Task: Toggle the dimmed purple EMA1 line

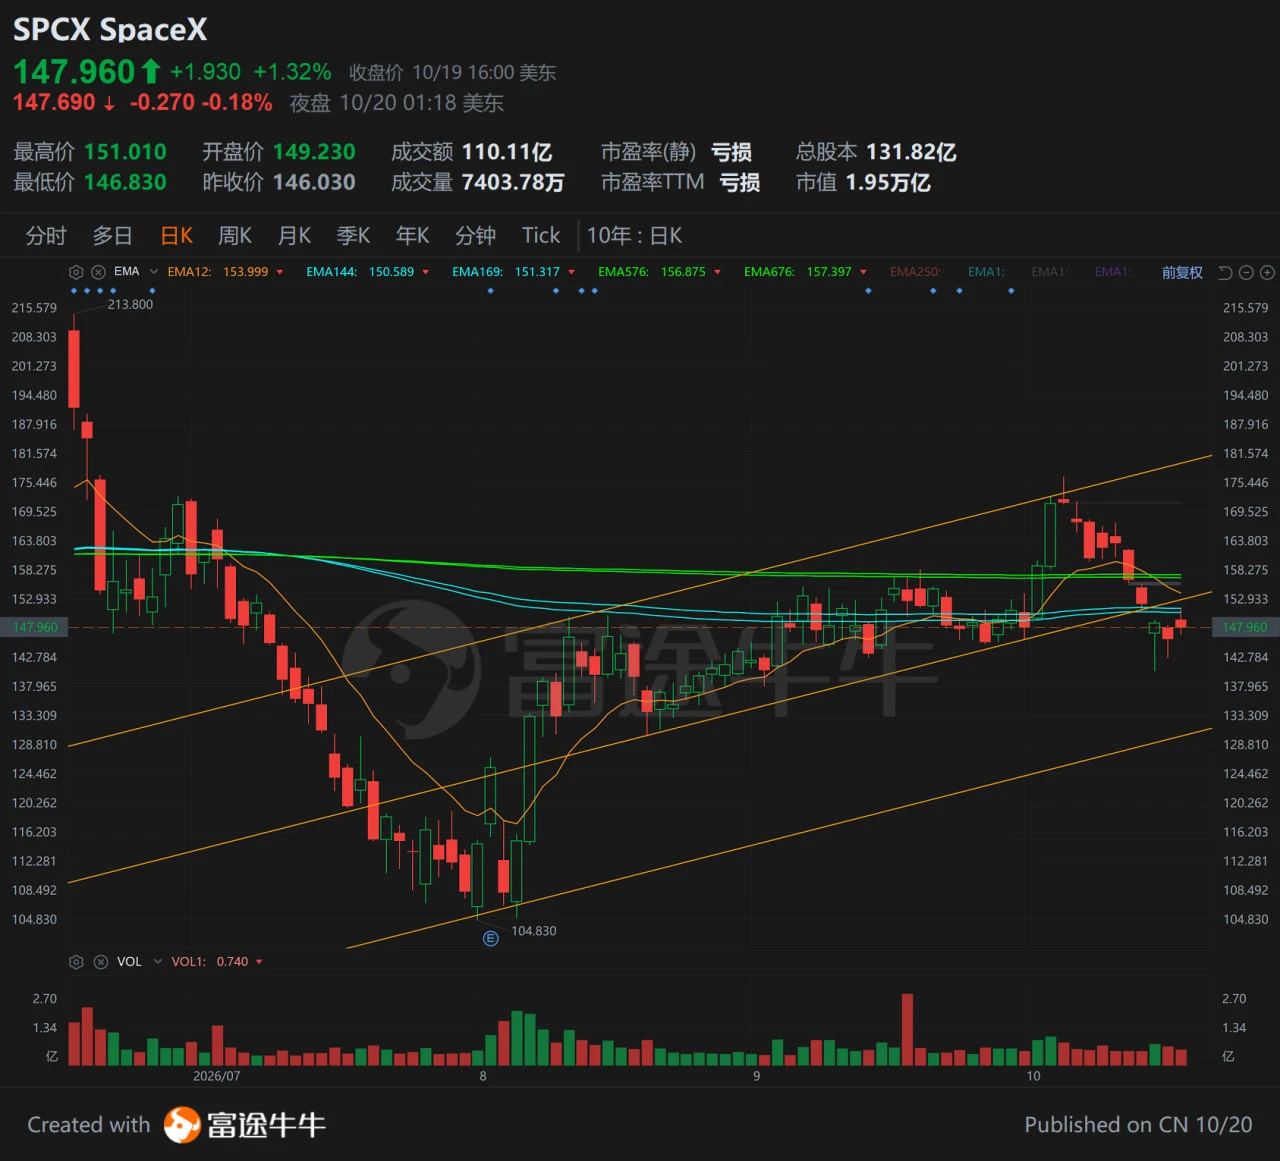Action: (1113, 272)
